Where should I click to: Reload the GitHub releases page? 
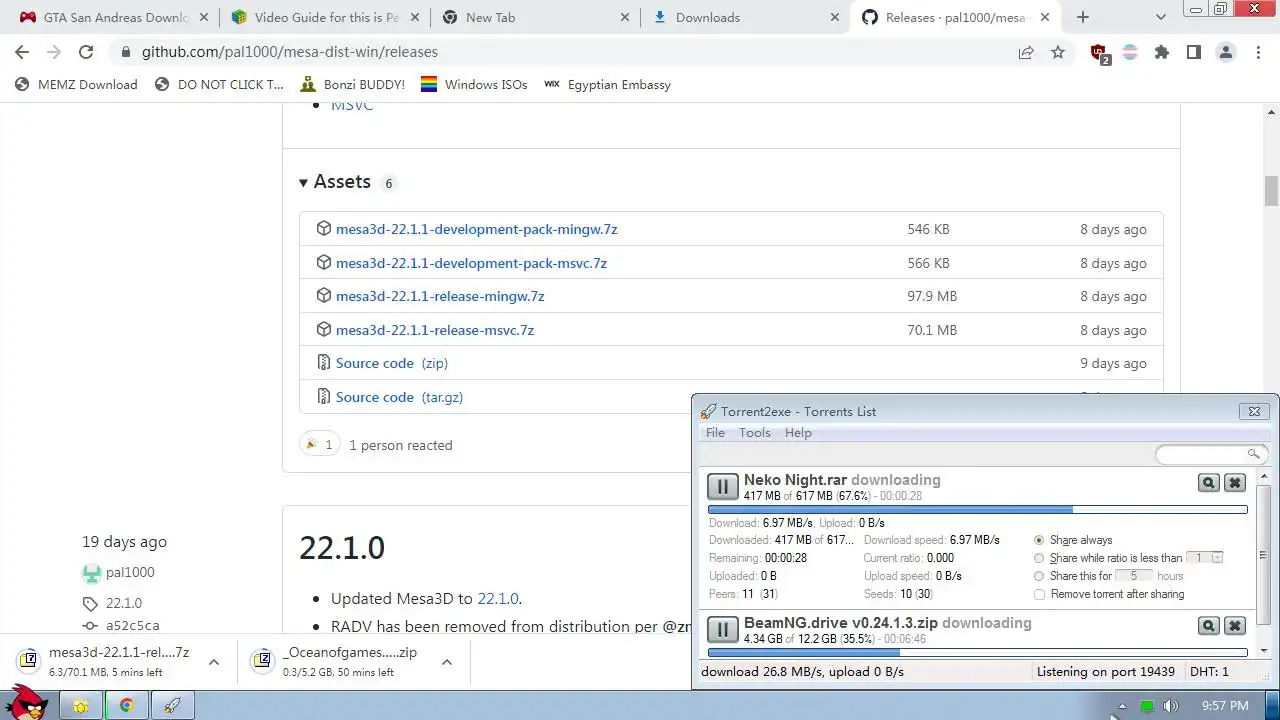tap(86, 52)
